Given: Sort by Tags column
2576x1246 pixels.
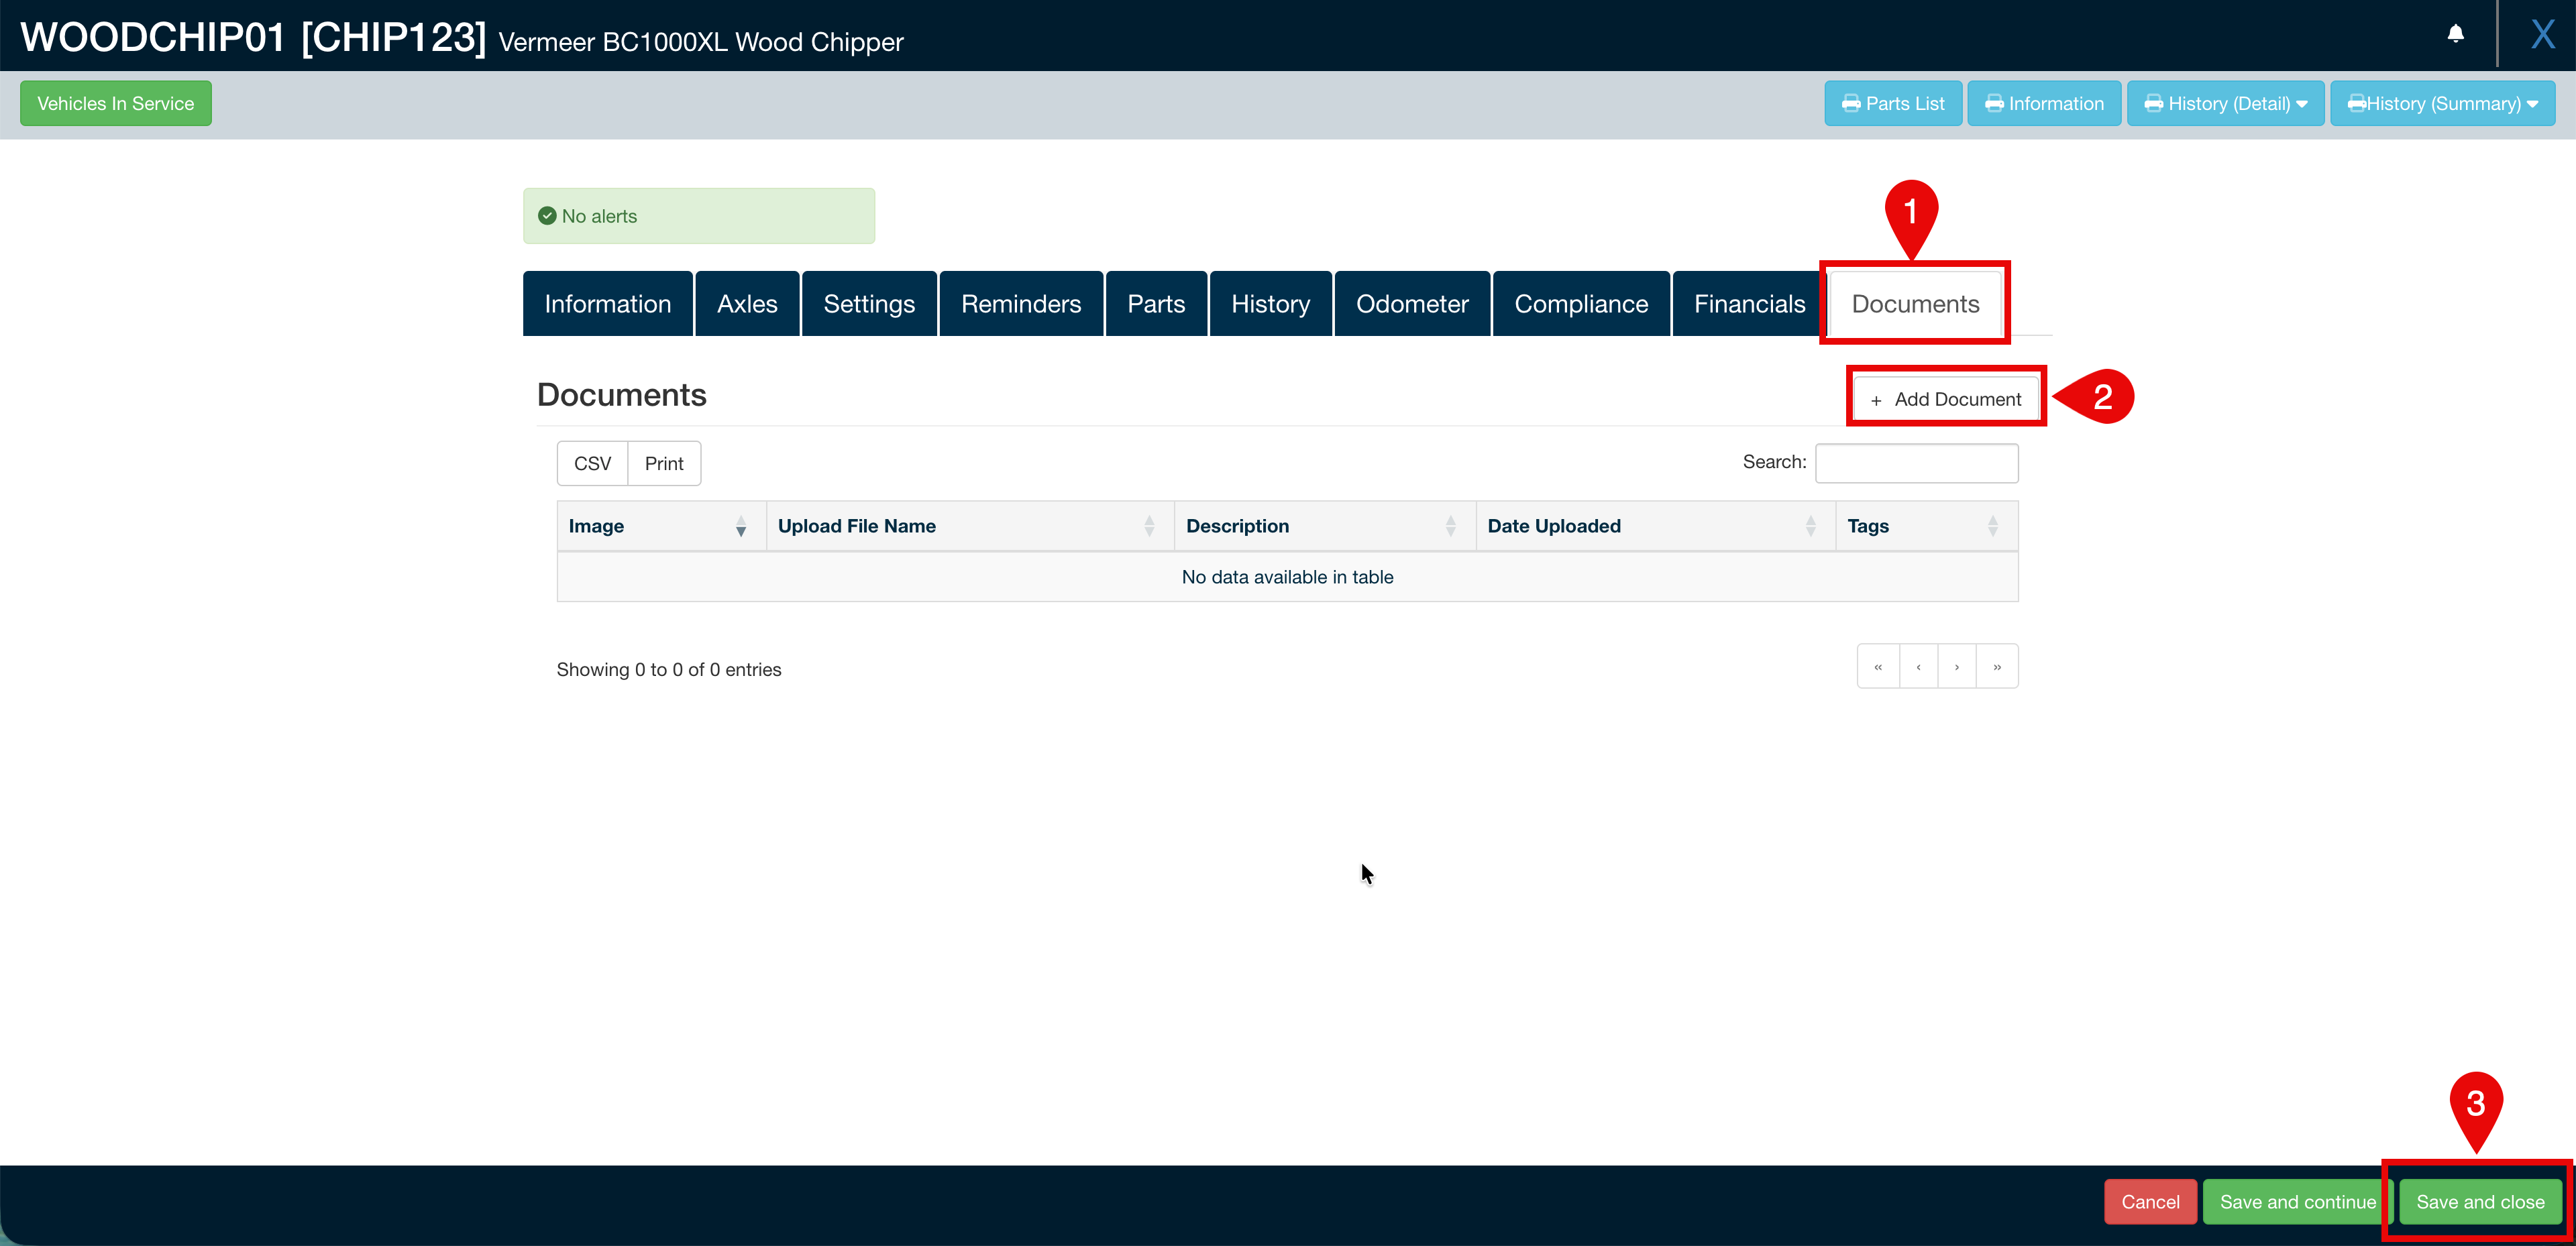Looking at the screenshot, I should [x=1926, y=526].
